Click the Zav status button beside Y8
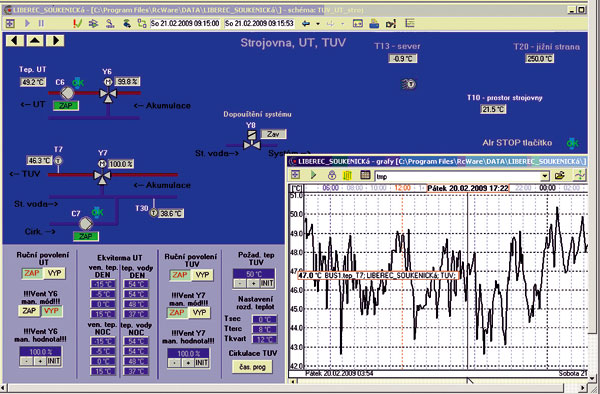The image size is (600, 394). (273, 134)
